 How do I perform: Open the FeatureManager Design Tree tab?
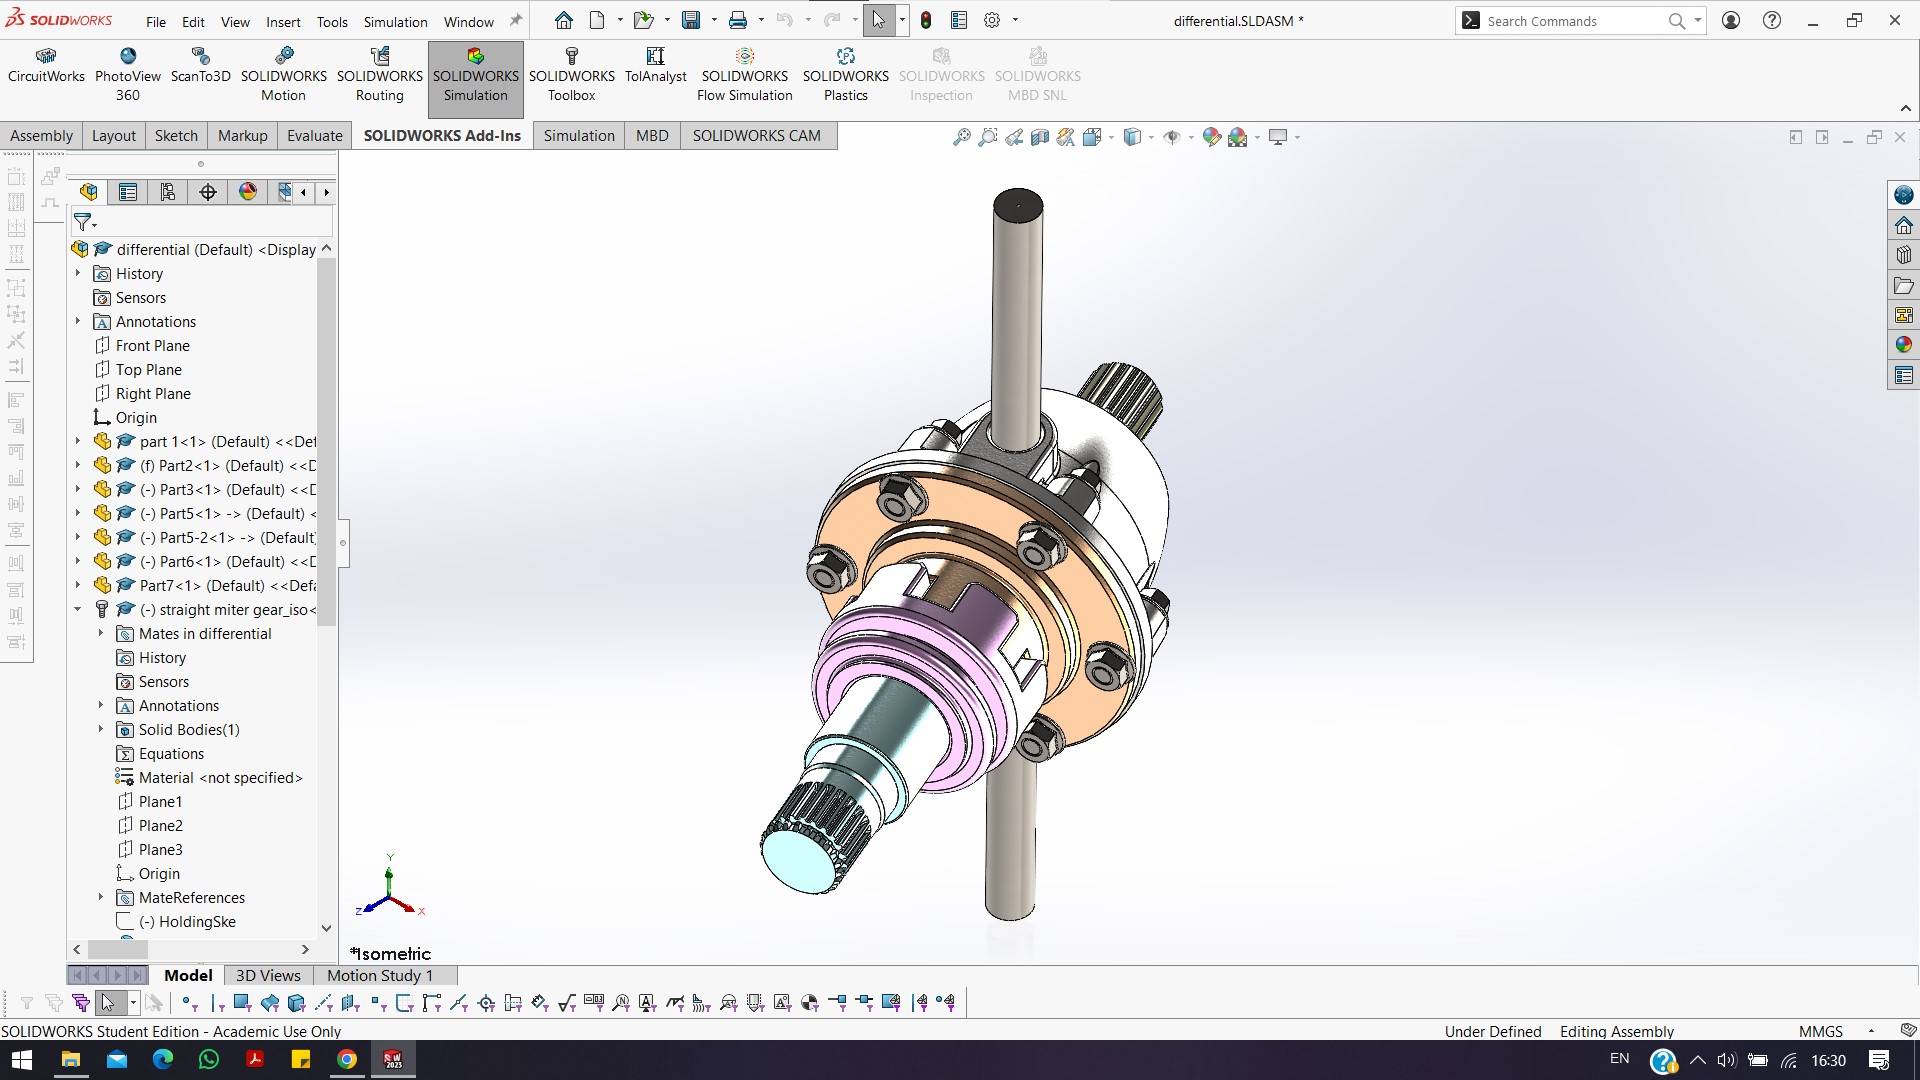(x=89, y=192)
